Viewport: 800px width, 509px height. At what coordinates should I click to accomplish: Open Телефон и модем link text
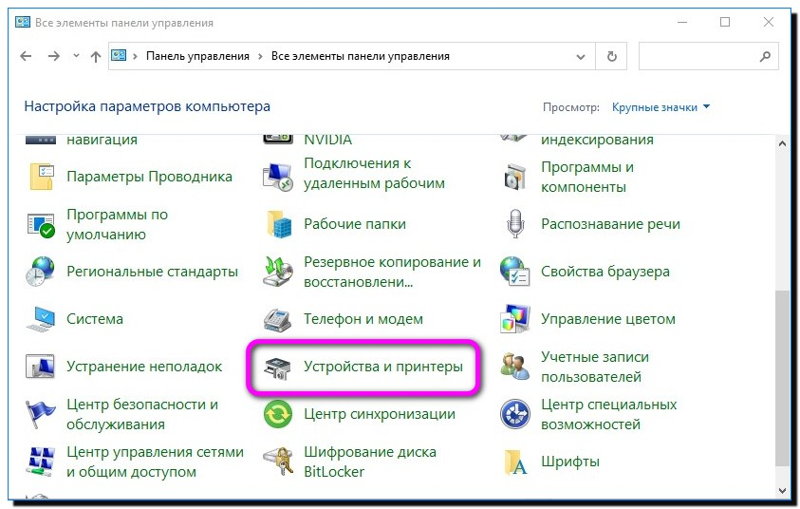click(363, 319)
